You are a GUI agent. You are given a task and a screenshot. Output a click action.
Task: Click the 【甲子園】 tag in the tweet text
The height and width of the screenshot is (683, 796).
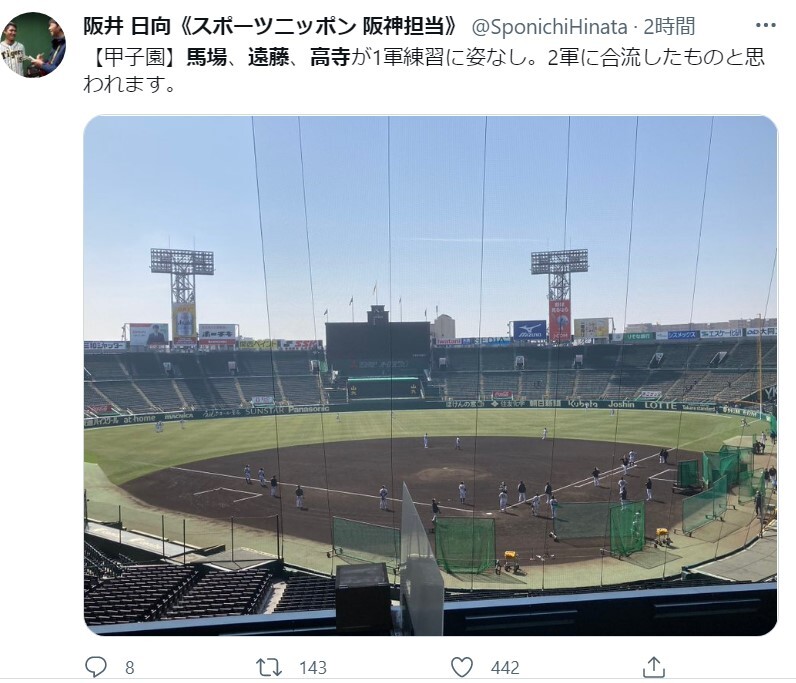tap(135, 57)
